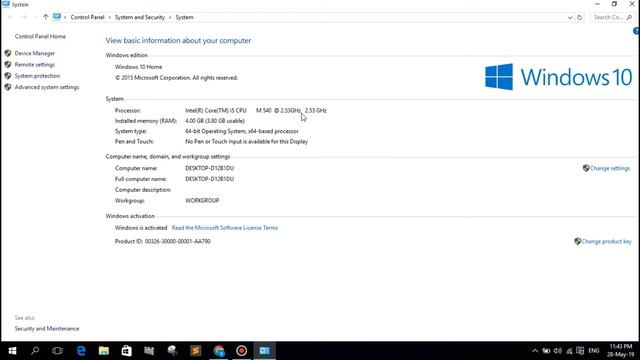
Task: Open the clock and date flyout
Action: coord(620,351)
